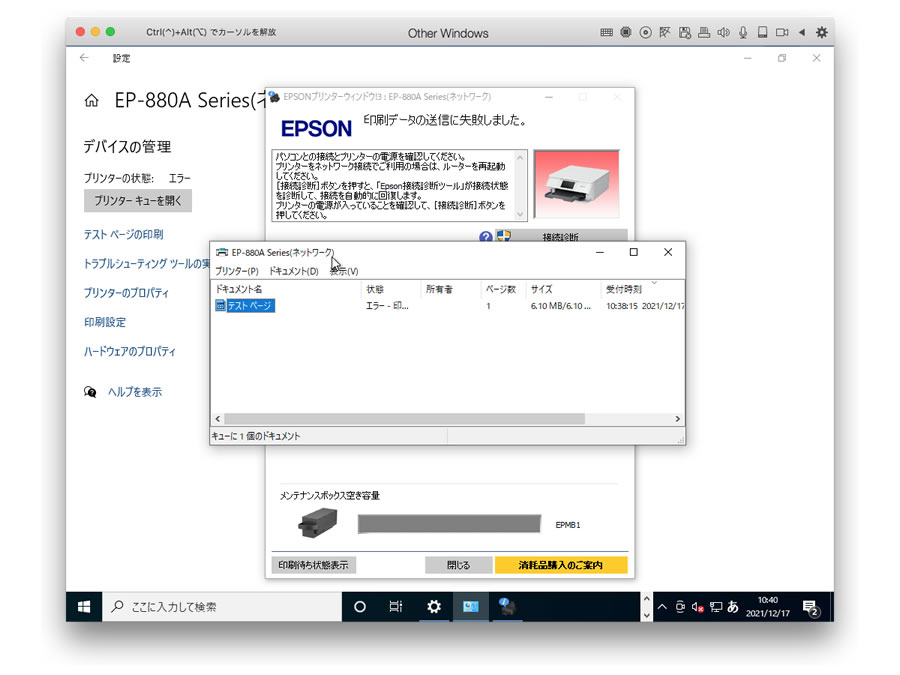Image resolution: width=900 pixels, height=675 pixels.
Task: Open EPSON help question mark icon
Action: pos(486,236)
